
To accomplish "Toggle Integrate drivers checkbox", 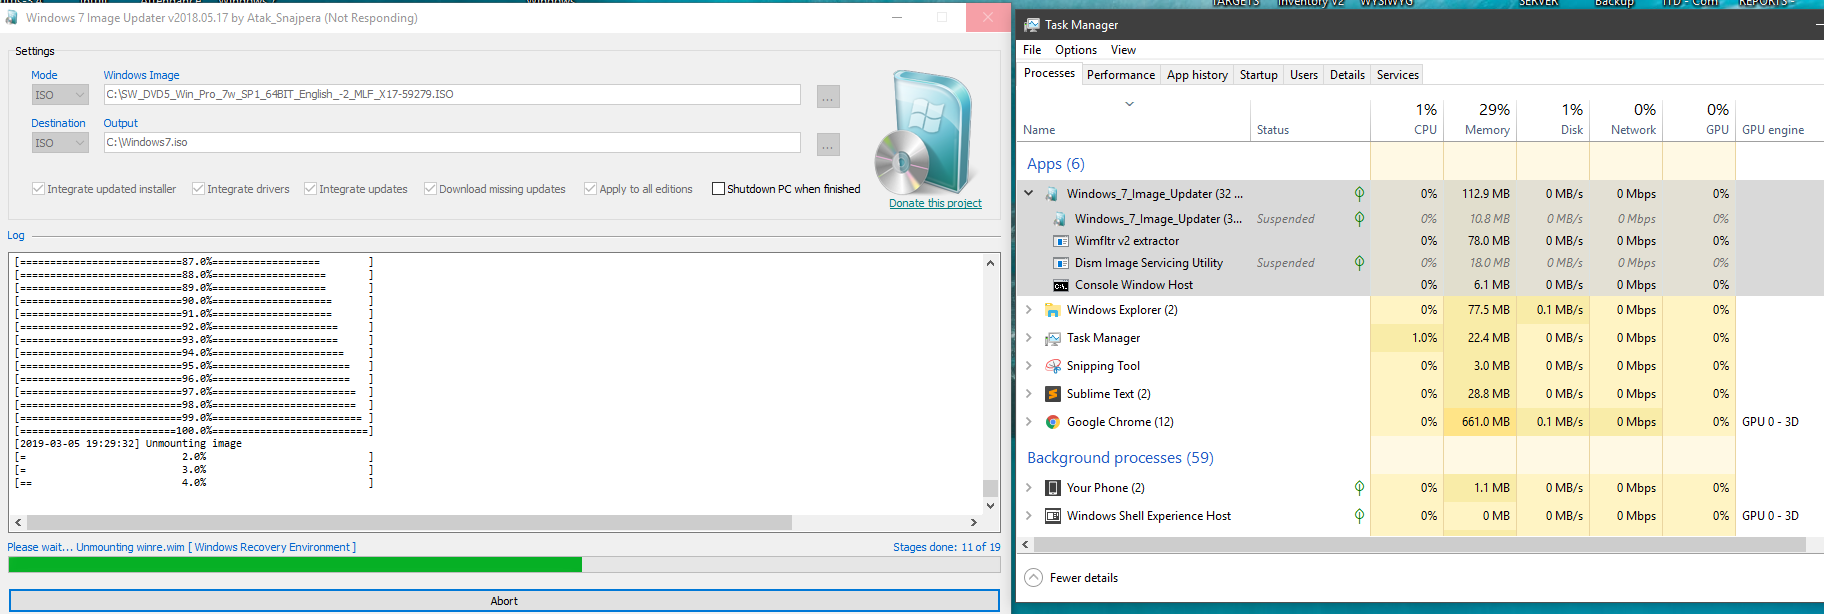I will [198, 189].
